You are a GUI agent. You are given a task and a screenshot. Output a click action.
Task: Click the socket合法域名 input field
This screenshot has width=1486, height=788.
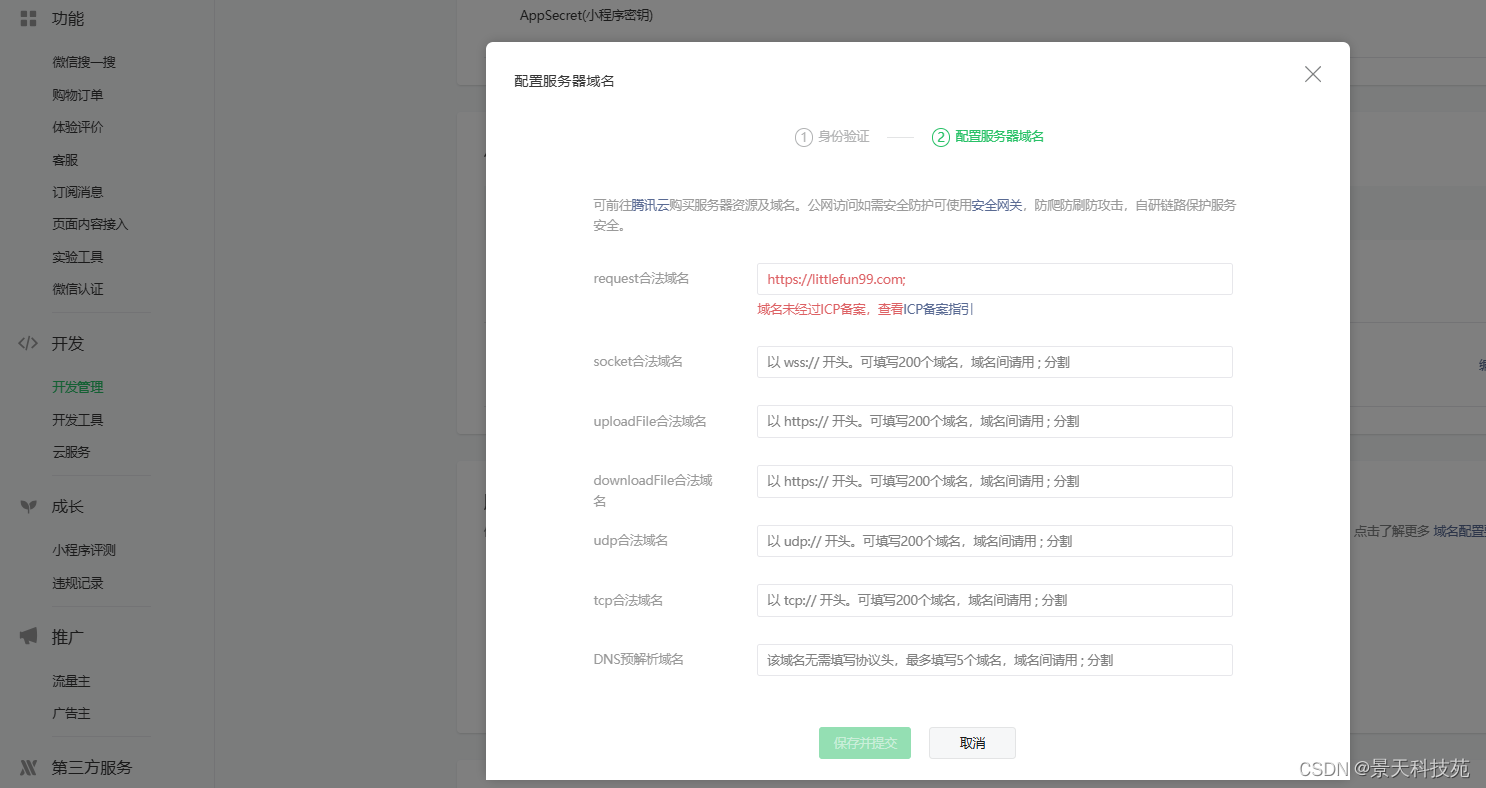pos(994,362)
